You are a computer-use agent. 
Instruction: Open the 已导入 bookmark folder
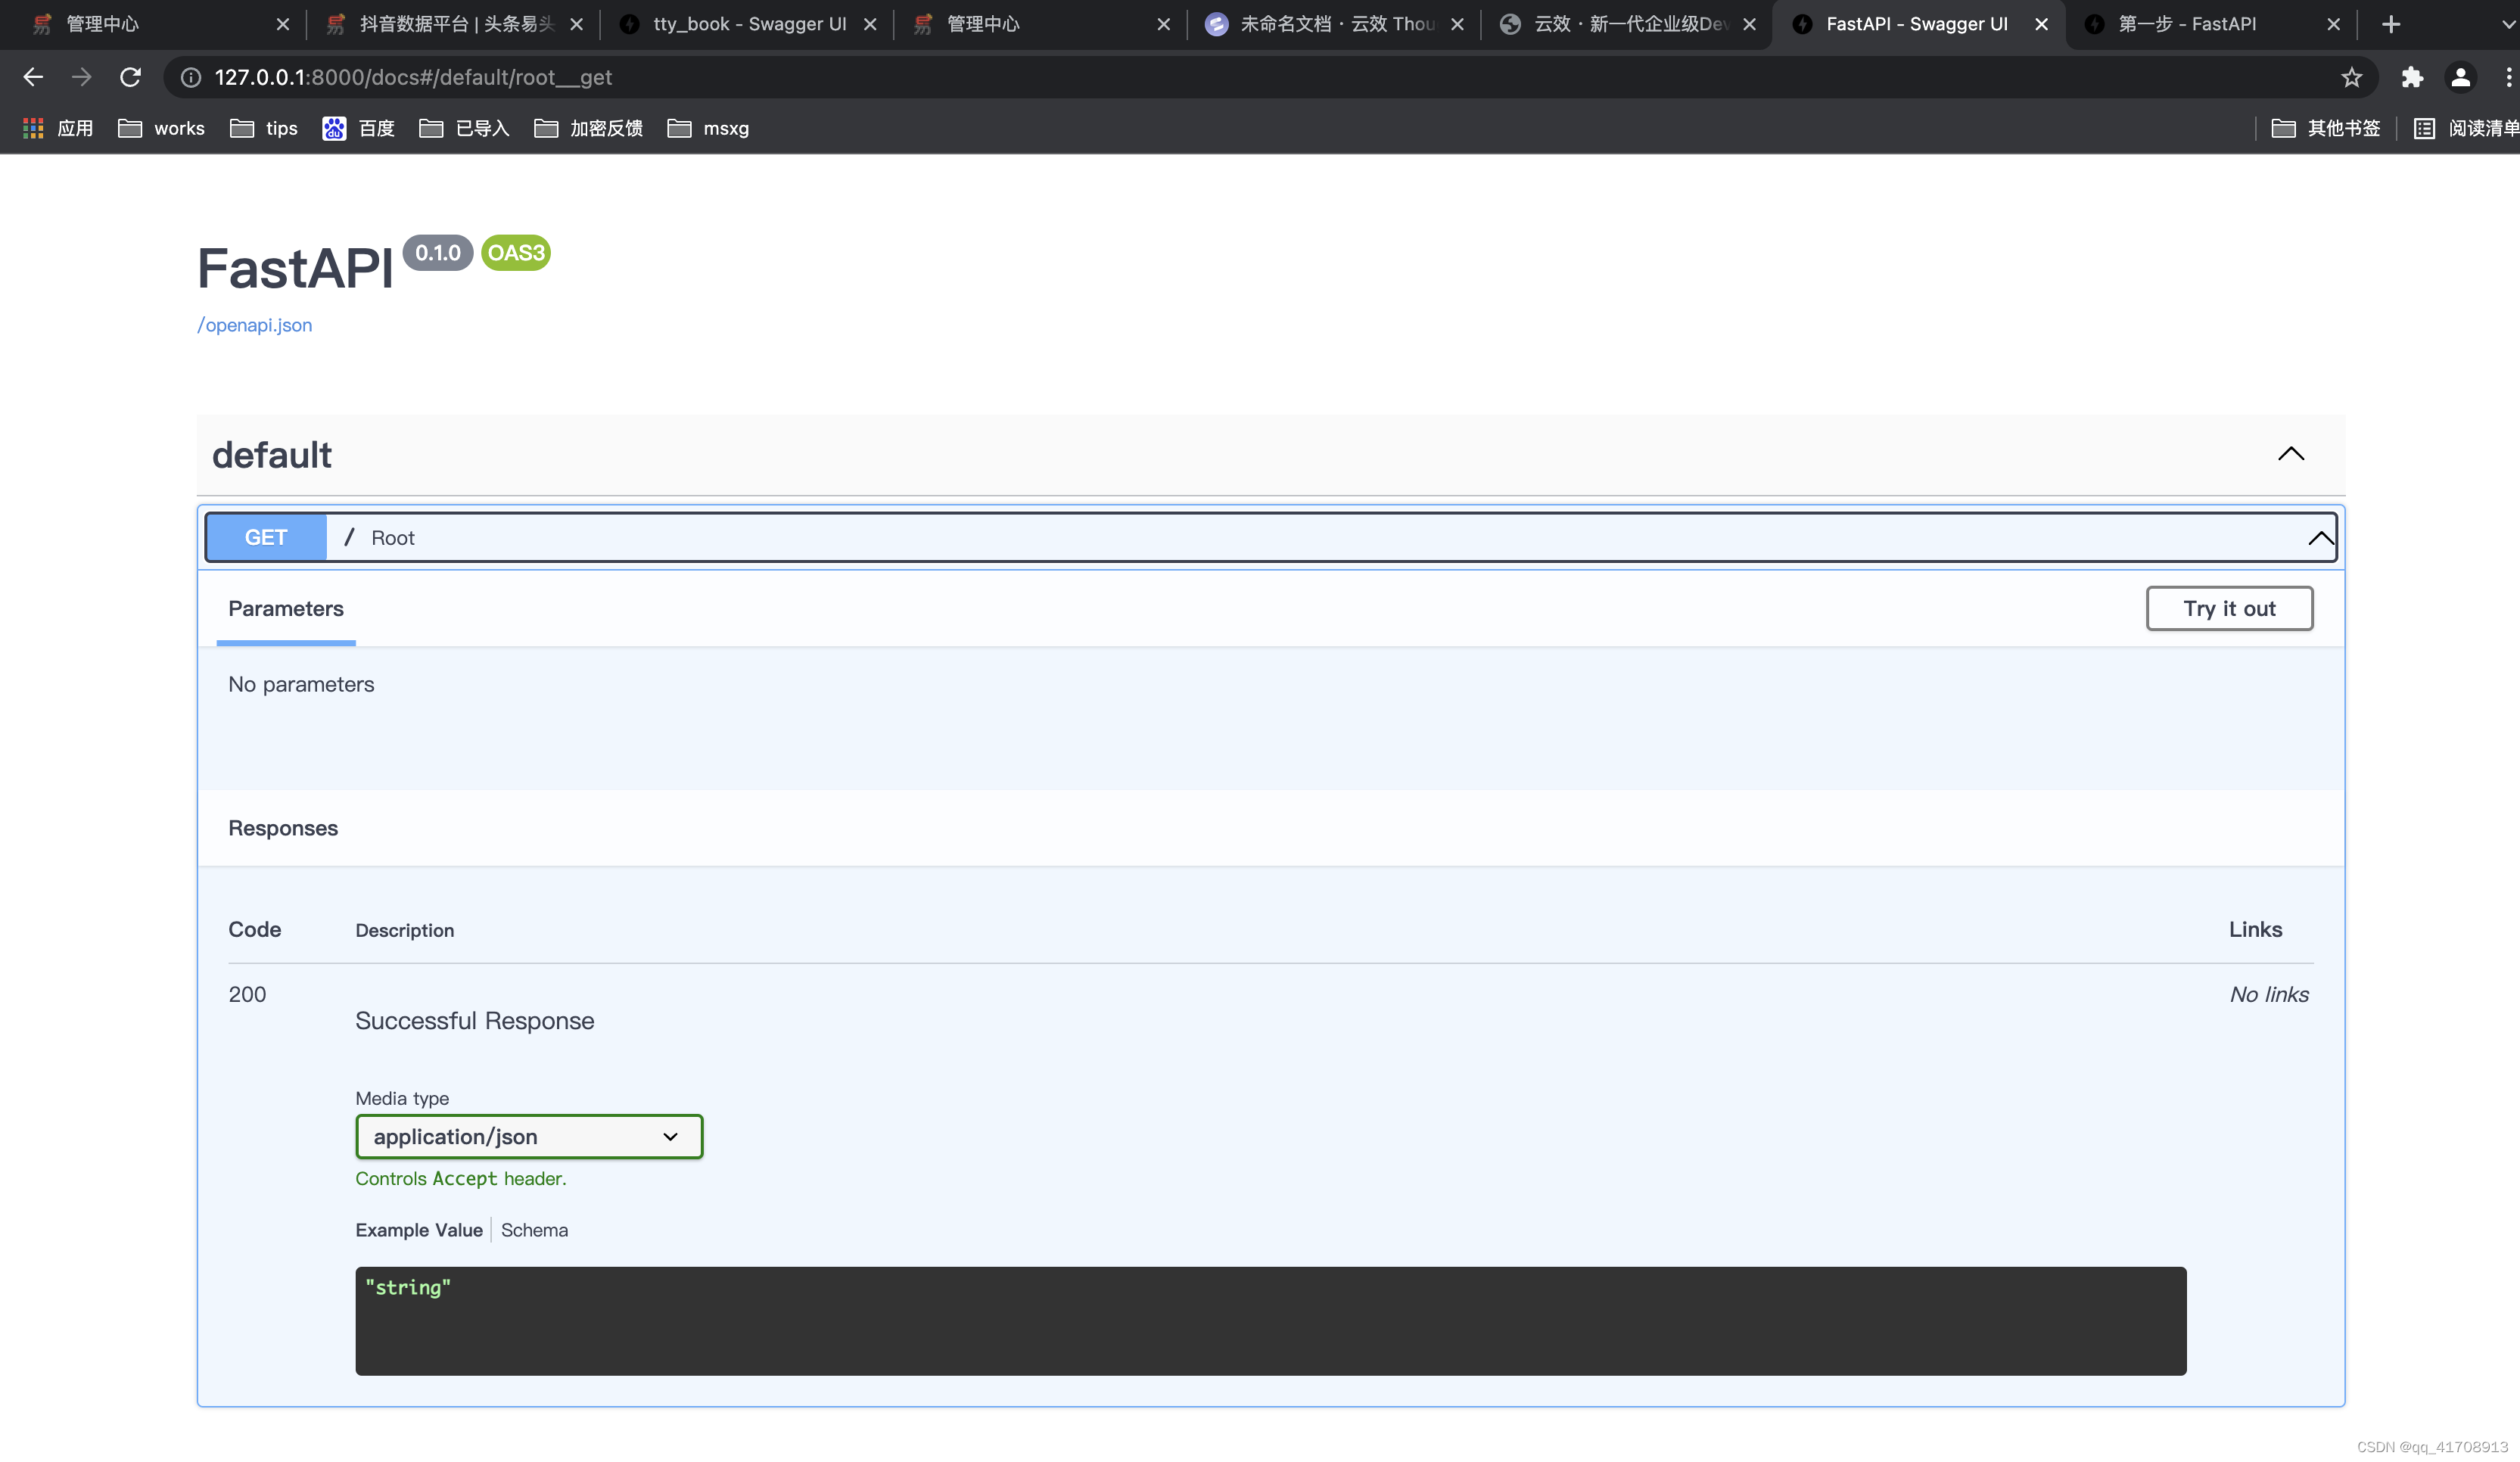465,128
